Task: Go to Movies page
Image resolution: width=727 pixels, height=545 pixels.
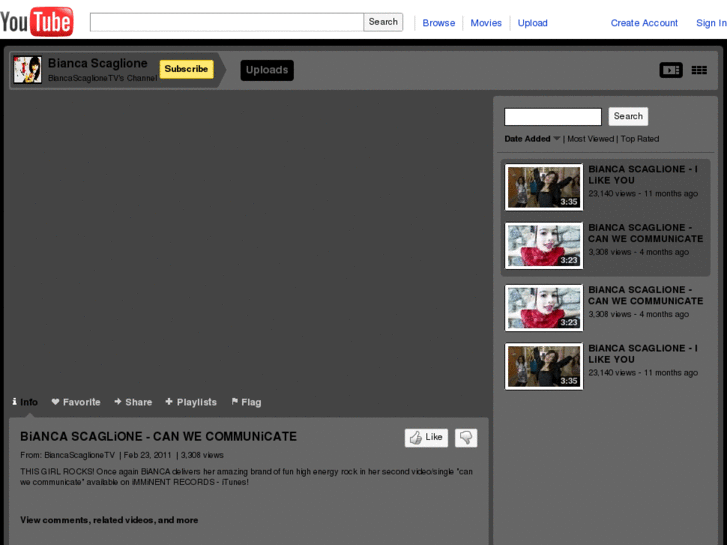Action: click(x=486, y=23)
